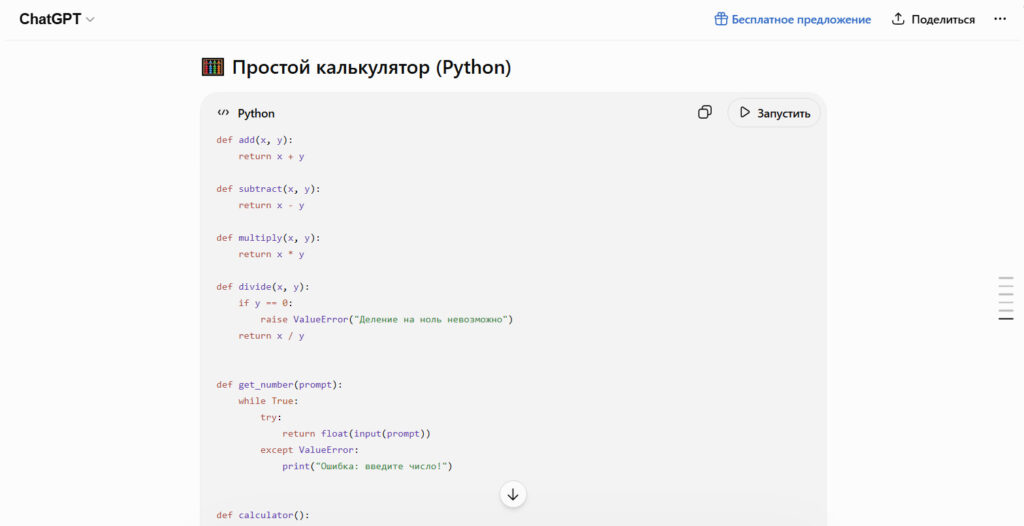The image size is (1024, 526).
Task: Click the try: line
Action: 271,418
